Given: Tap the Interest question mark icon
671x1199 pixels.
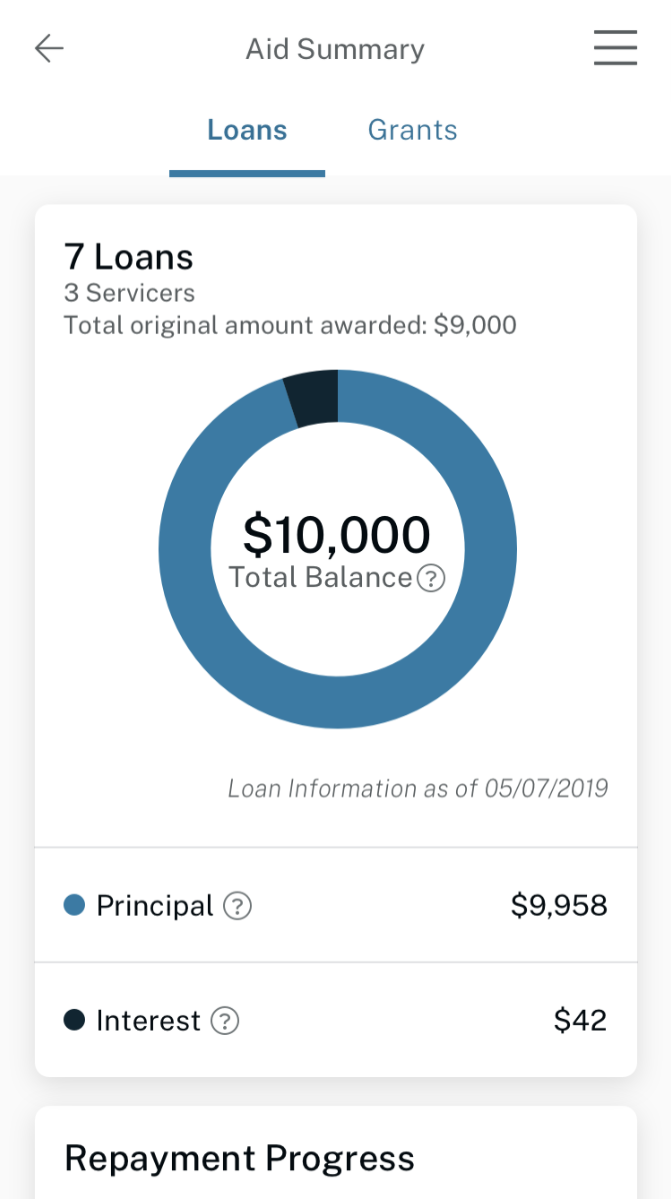Looking at the screenshot, I should [227, 1021].
